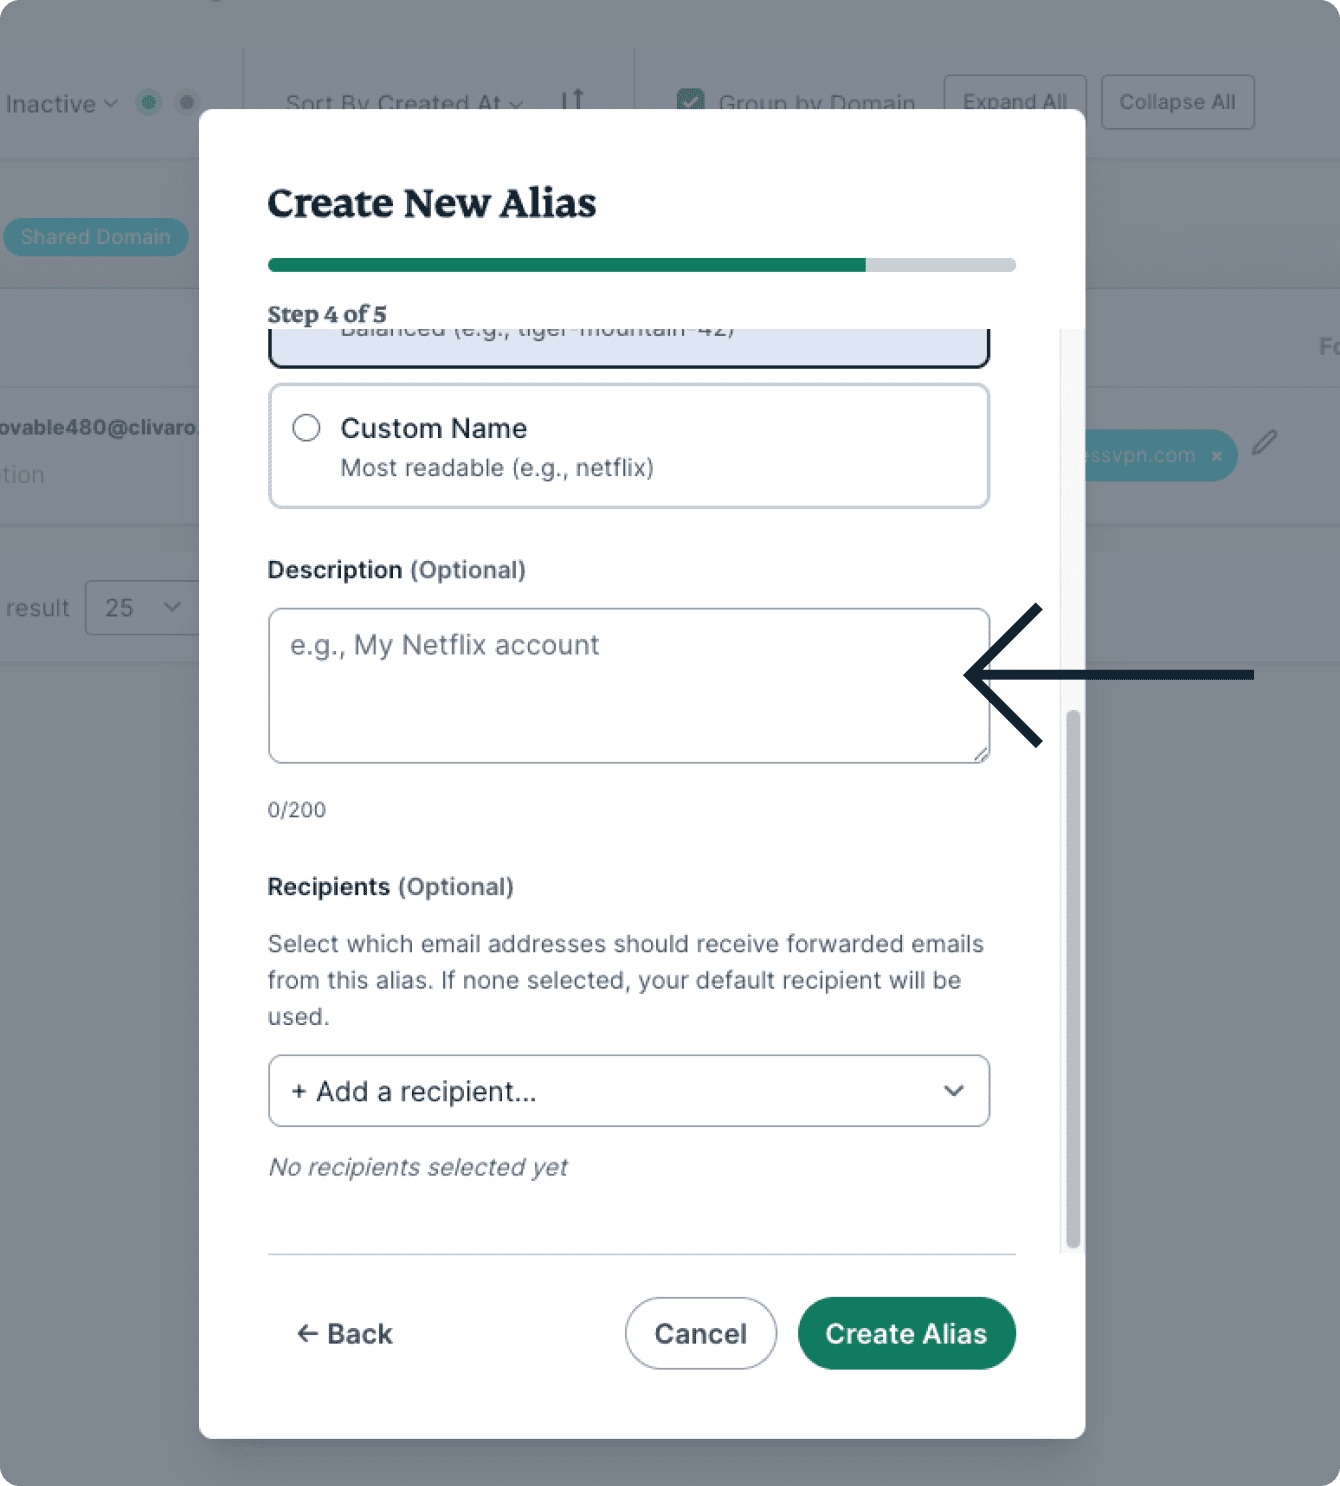
Task: Click the modal's vertical scrollbar thumb
Action: coord(1073,980)
